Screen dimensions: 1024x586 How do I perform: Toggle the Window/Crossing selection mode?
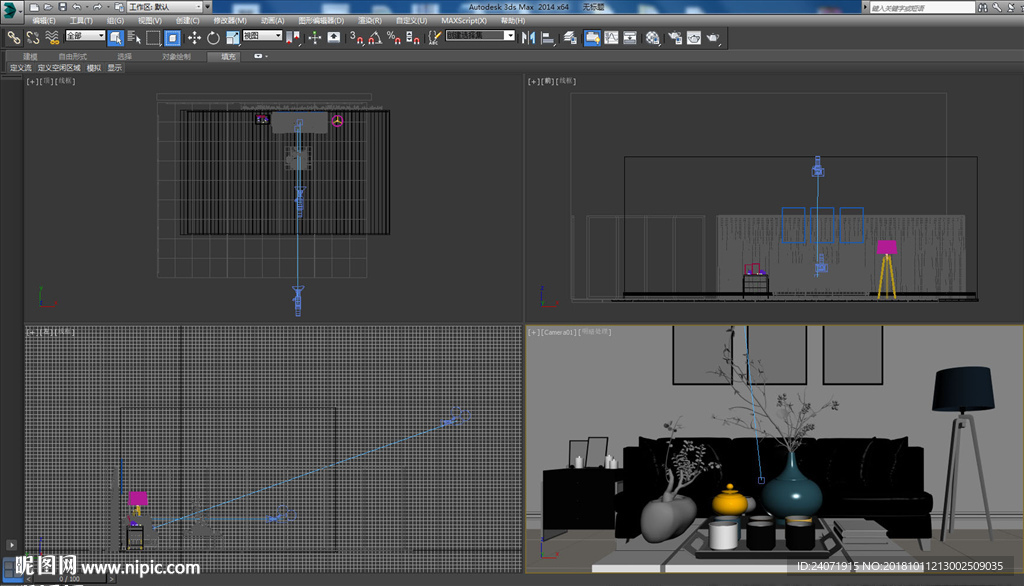[x=172, y=38]
